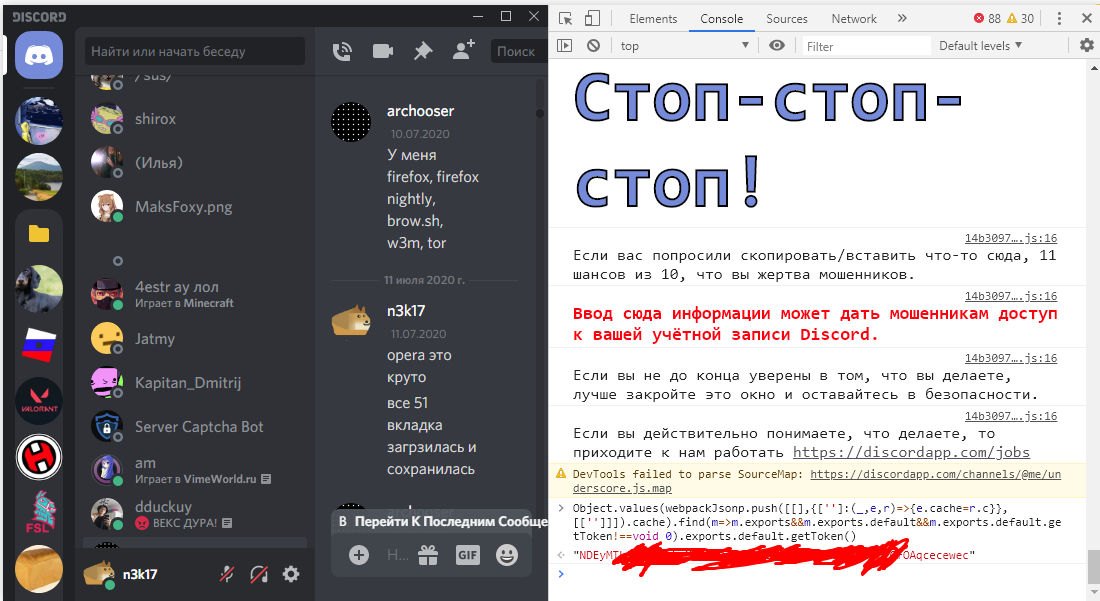
Task: Open DM with Jatmy
Action: (x=194, y=339)
